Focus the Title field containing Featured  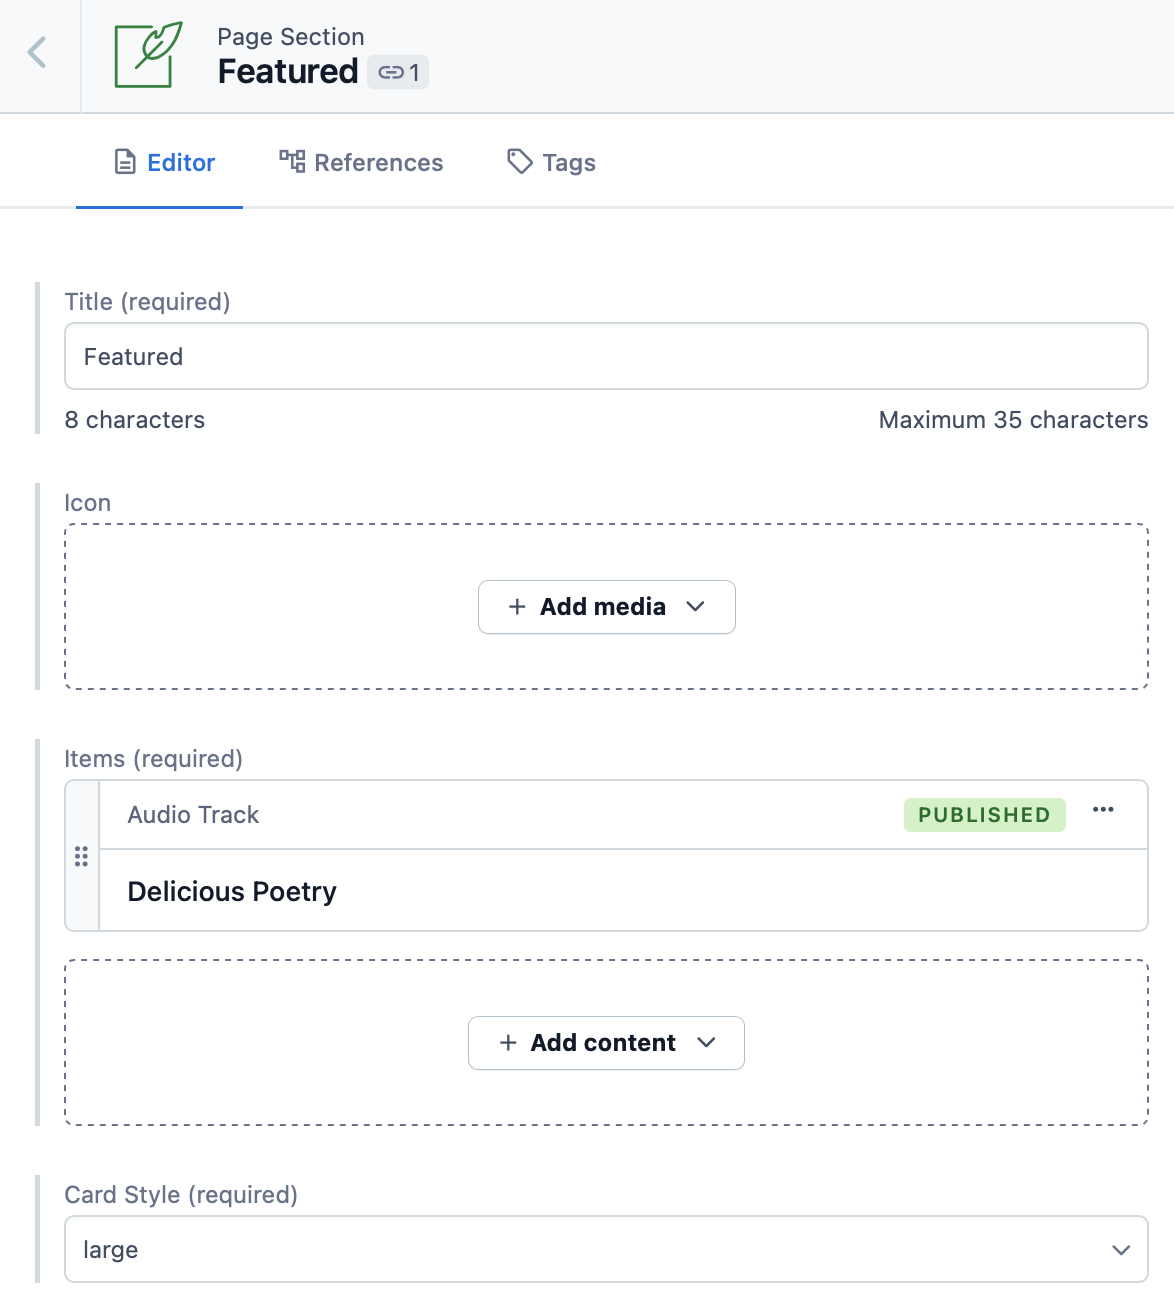[606, 356]
